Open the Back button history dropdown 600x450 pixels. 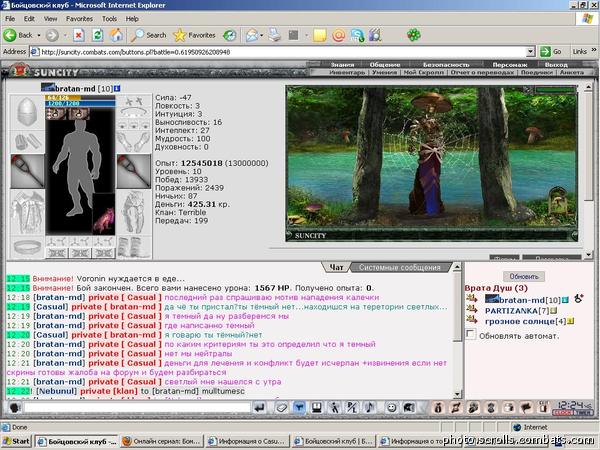(39, 35)
